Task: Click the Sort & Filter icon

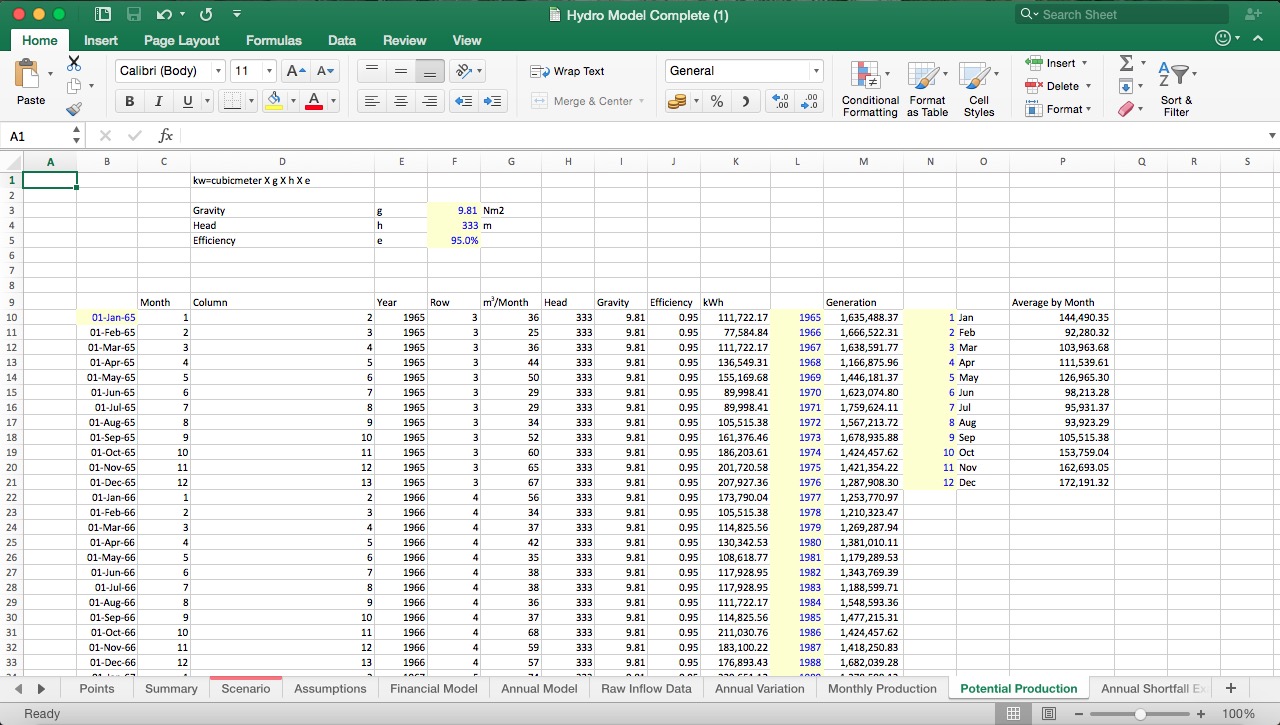Action: [x=1176, y=88]
